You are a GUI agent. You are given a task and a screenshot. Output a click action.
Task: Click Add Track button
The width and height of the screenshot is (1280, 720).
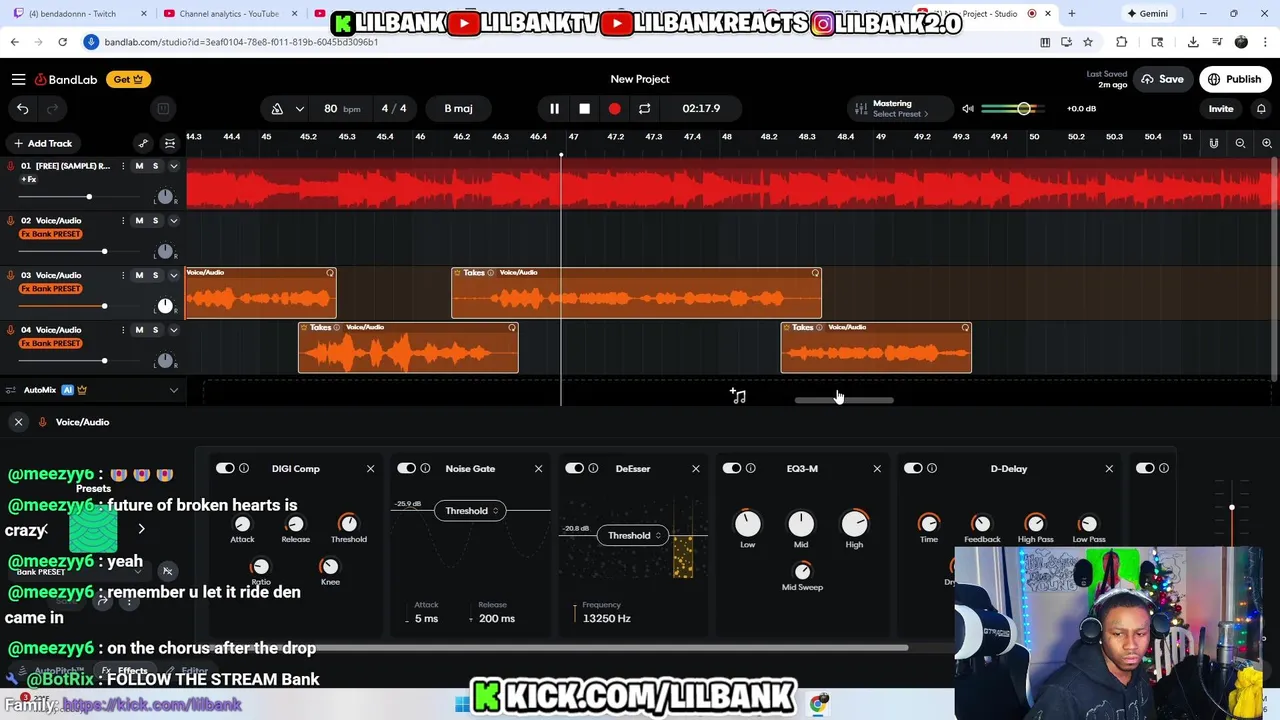[43, 143]
